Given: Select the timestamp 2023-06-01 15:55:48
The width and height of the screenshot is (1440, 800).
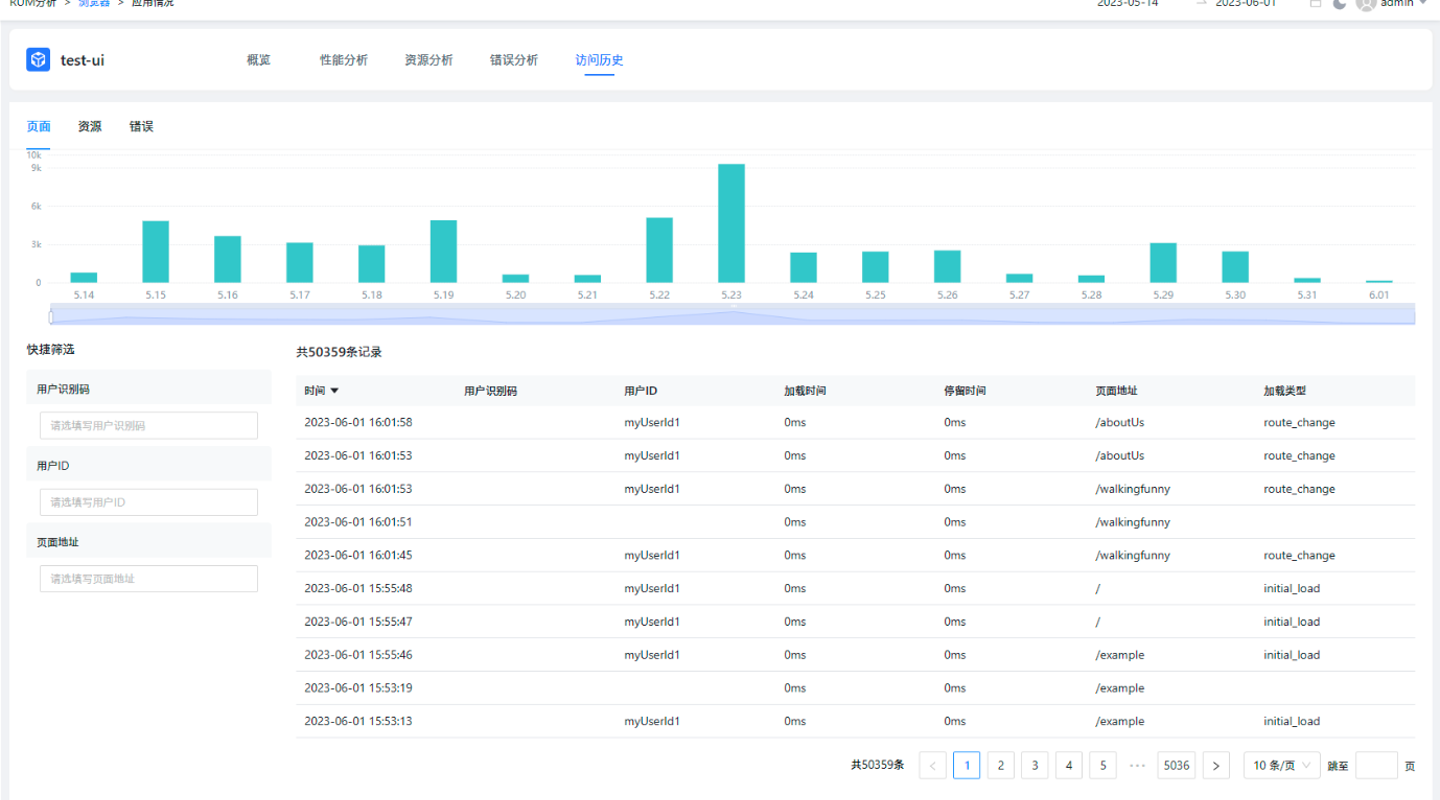Looking at the screenshot, I should (358, 588).
